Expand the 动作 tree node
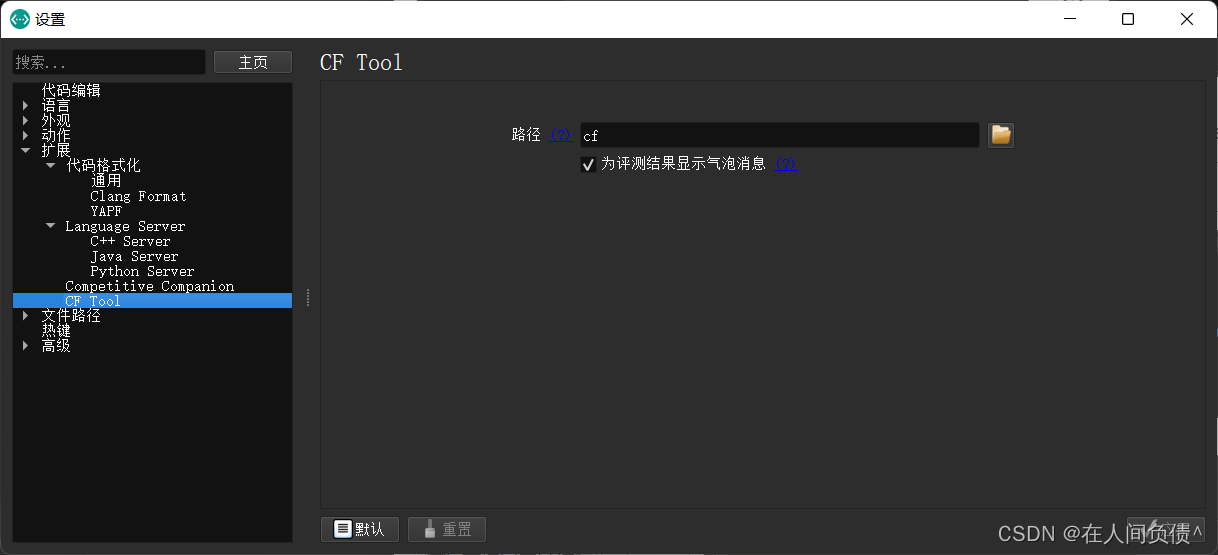 coord(26,136)
